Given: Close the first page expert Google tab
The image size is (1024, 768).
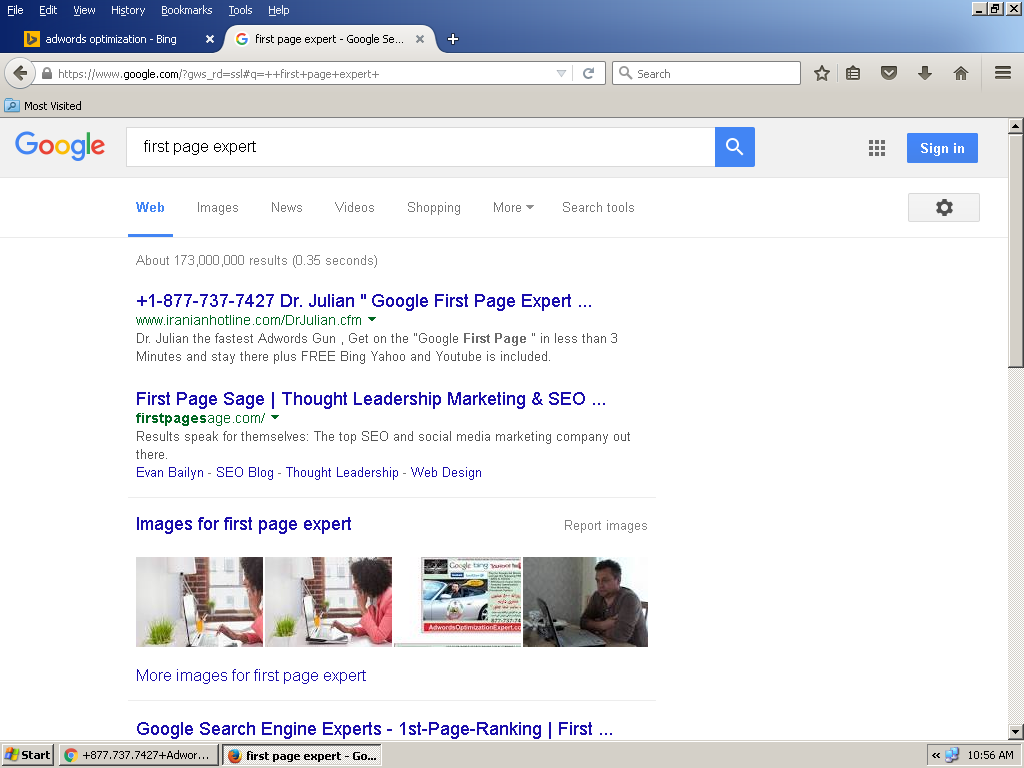Looking at the screenshot, I should pos(420,39).
